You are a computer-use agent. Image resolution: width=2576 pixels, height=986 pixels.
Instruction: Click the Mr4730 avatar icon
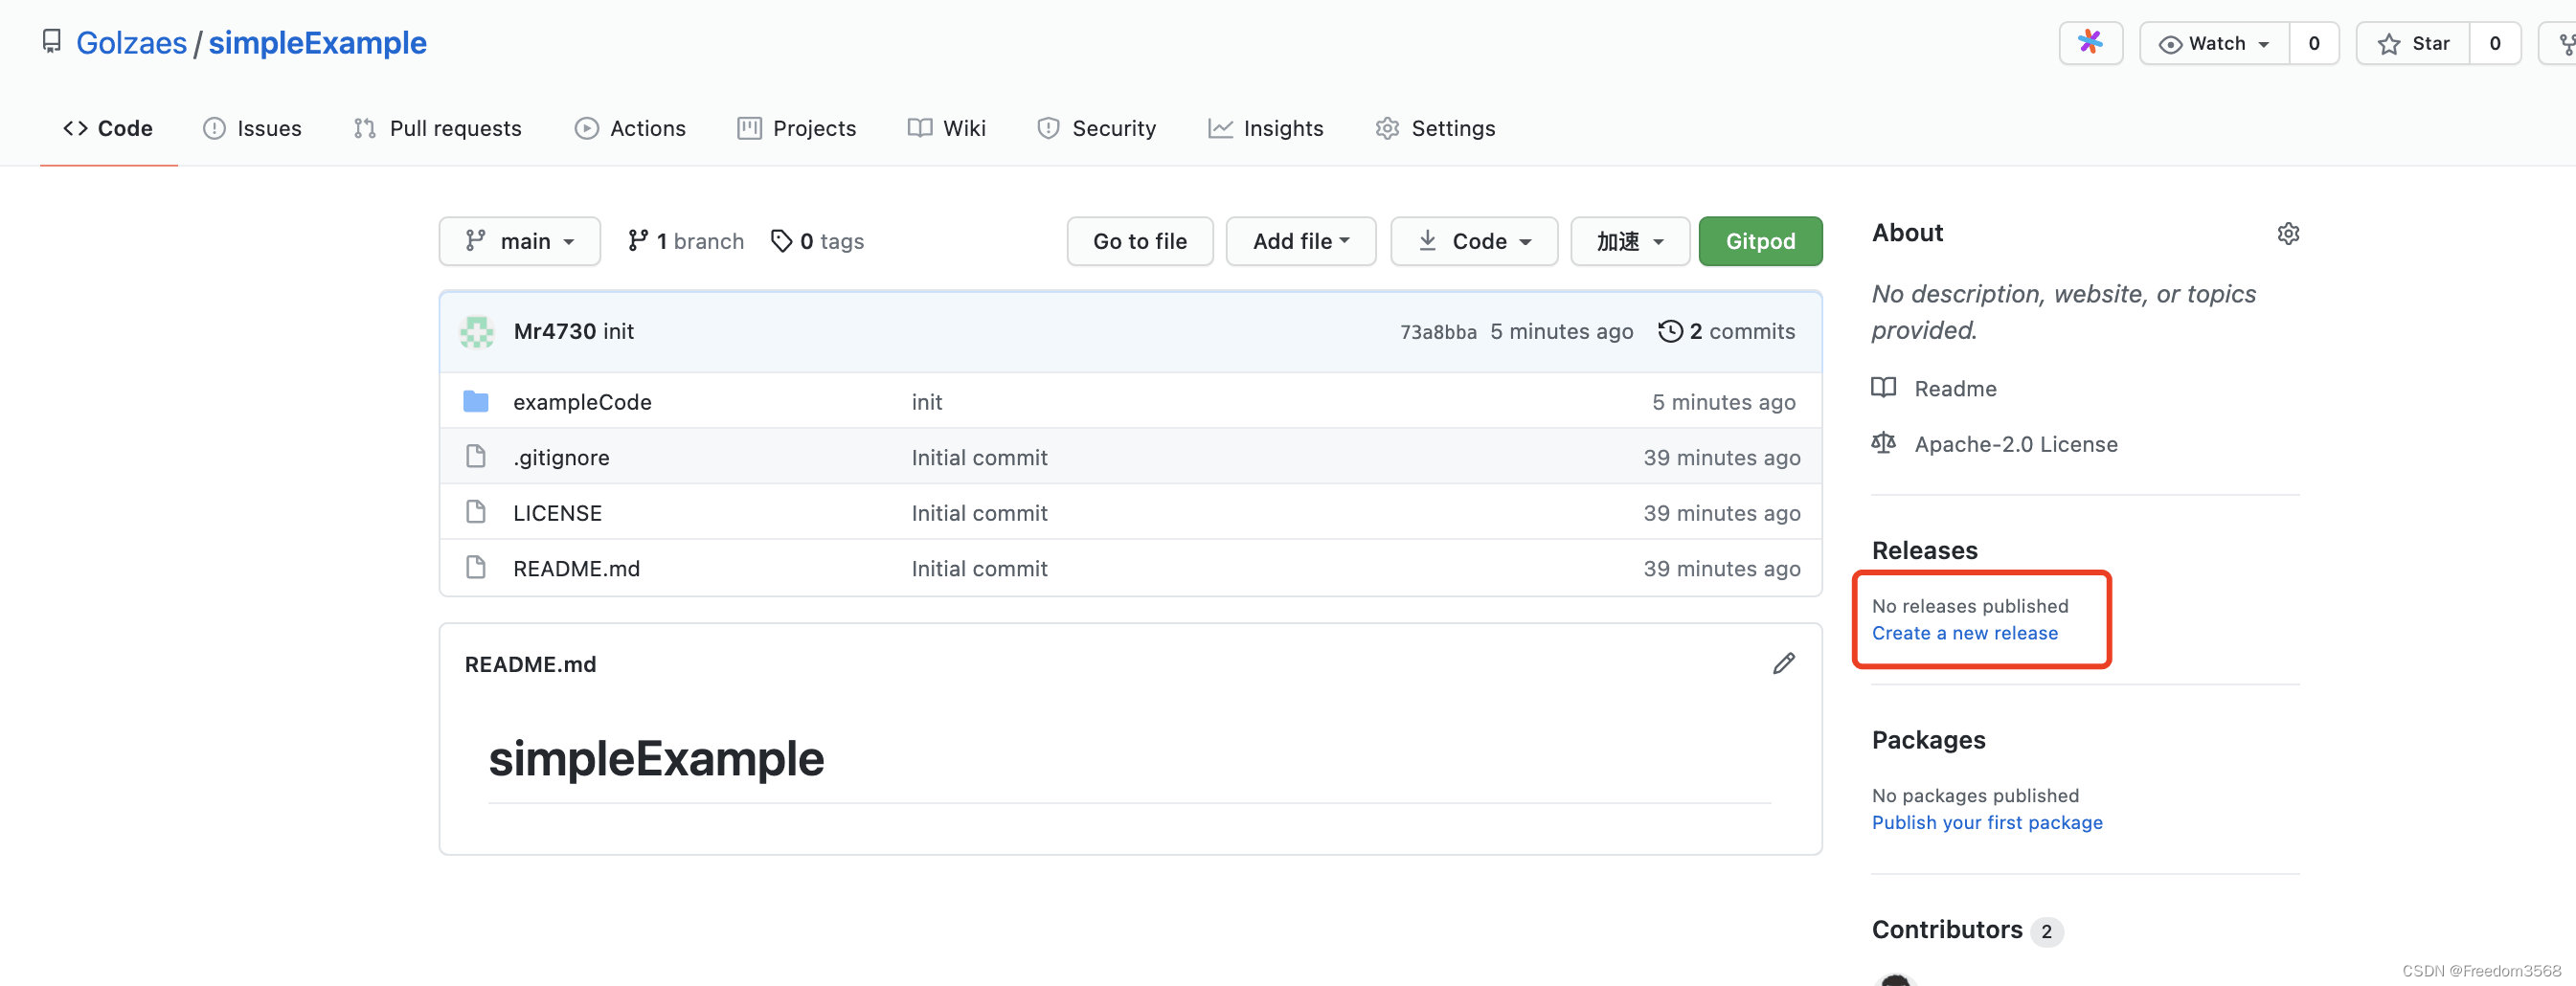pos(477,331)
